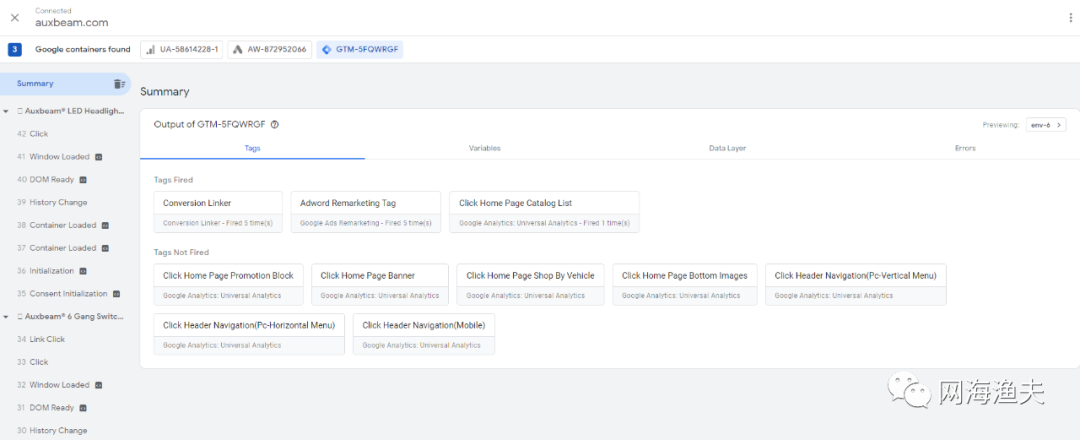Click the Google containers found label
This screenshot has width=1080, height=440.
pos(83,50)
